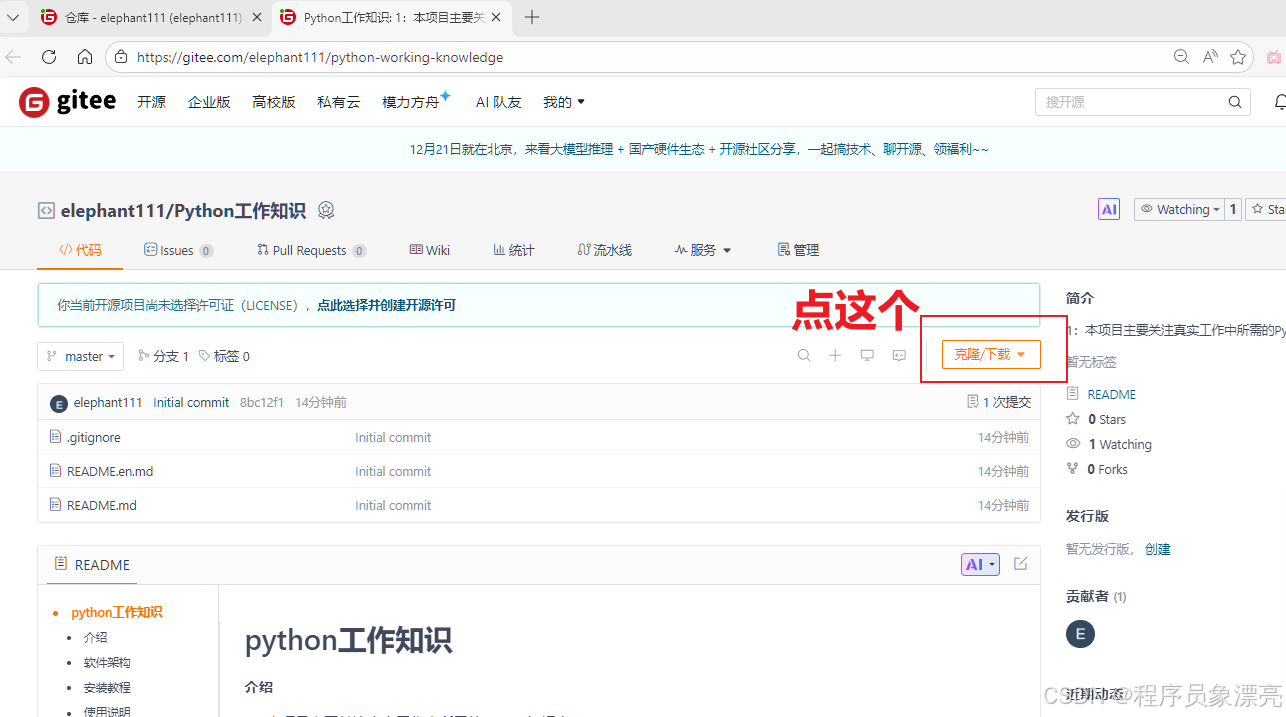This screenshot has height=717, width=1286.
Task: Click the comment bubble icon in toolbar
Action: pos(899,355)
